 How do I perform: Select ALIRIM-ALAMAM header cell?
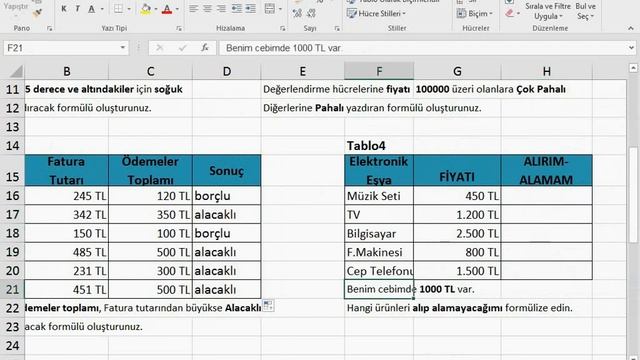(547, 170)
